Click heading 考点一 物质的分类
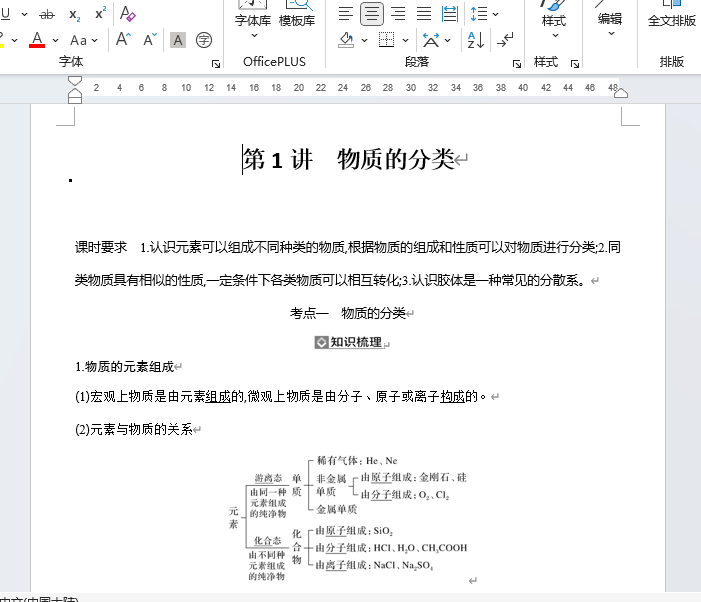The width and height of the screenshot is (701, 602). 348,313
